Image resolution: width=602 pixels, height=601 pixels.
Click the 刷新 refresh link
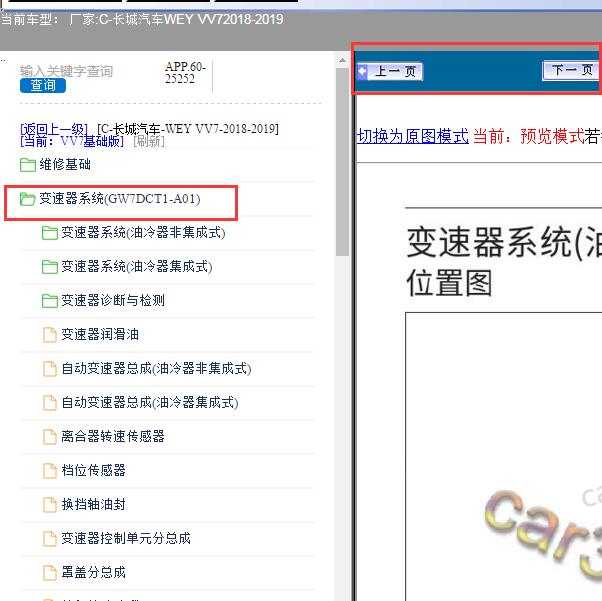click(149, 141)
